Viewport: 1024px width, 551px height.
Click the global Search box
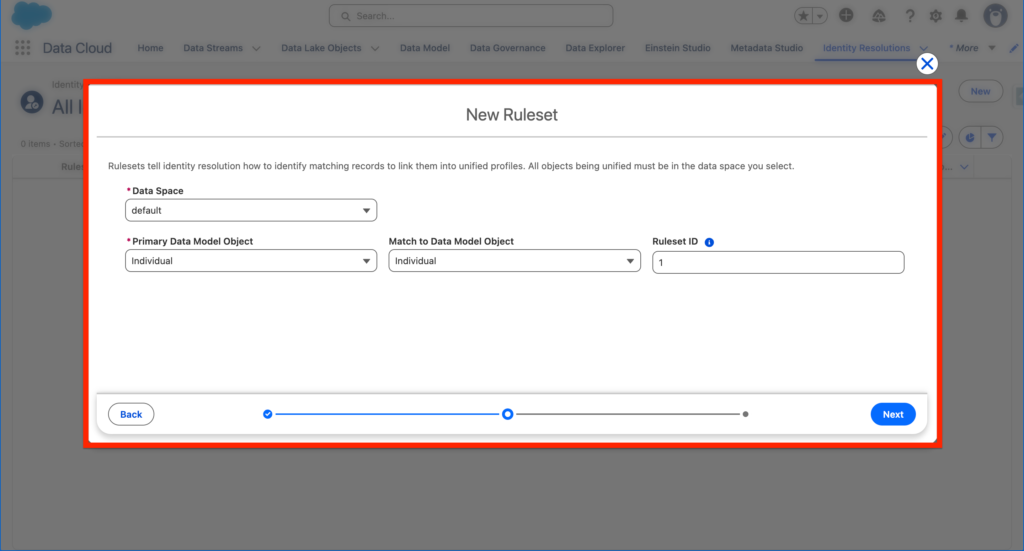click(471, 16)
